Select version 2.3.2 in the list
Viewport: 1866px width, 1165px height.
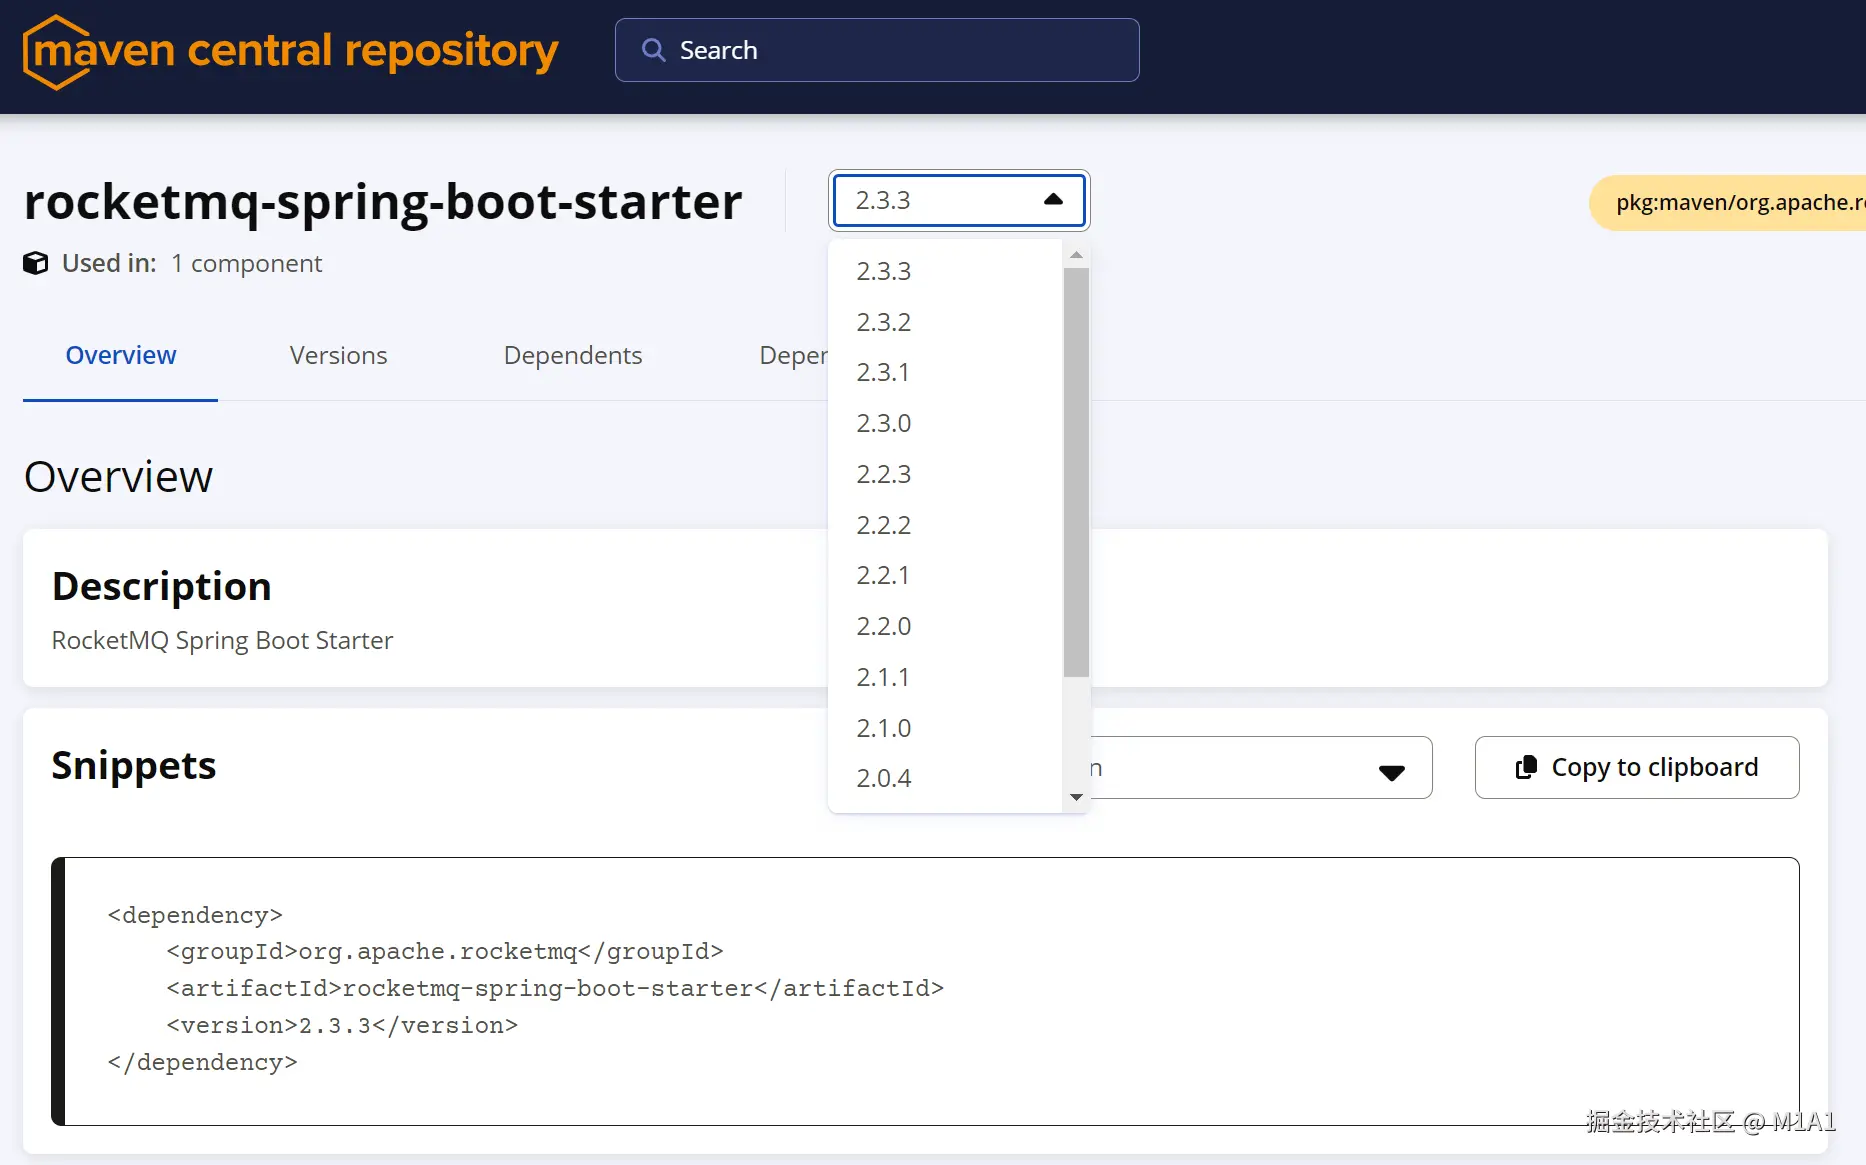(945, 322)
